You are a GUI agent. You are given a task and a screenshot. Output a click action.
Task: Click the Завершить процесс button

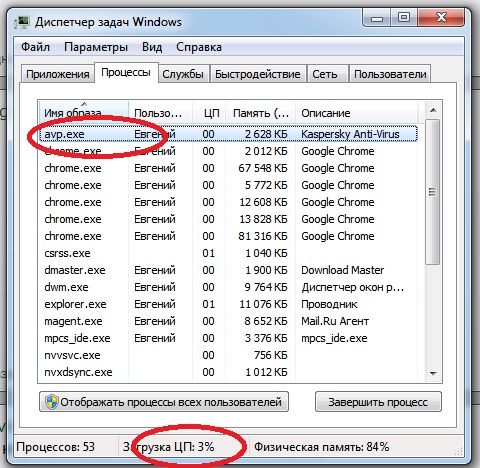pyautogui.click(x=378, y=402)
